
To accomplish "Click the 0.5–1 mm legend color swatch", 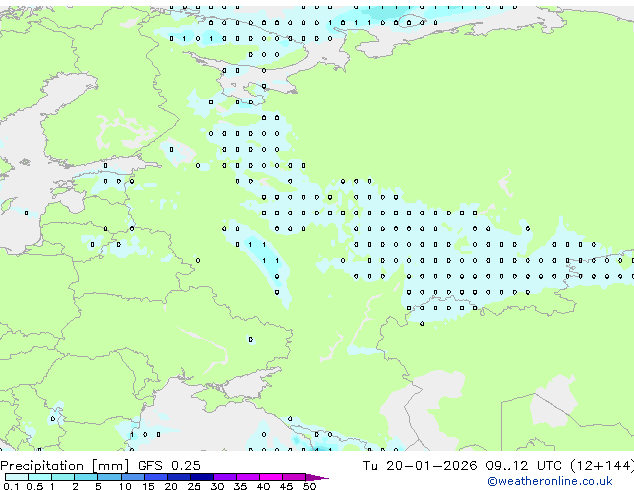I will click(x=40, y=477).
